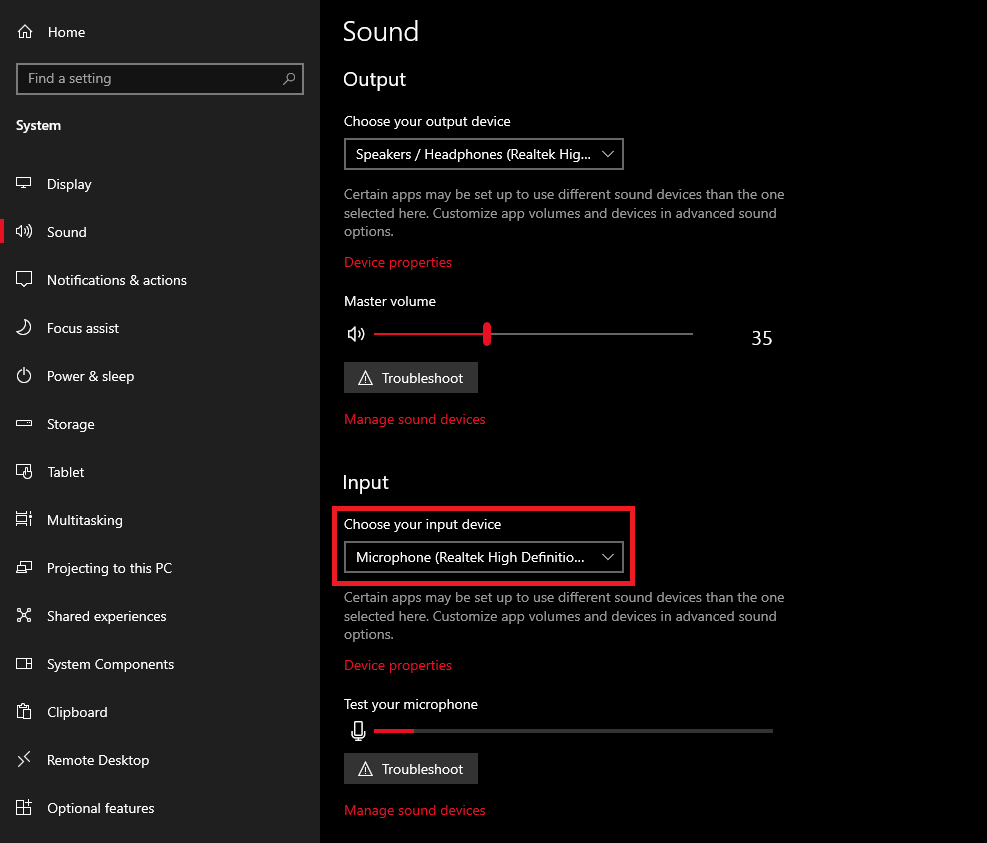Click the microphone icon under Test your microphone

(x=358, y=731)
